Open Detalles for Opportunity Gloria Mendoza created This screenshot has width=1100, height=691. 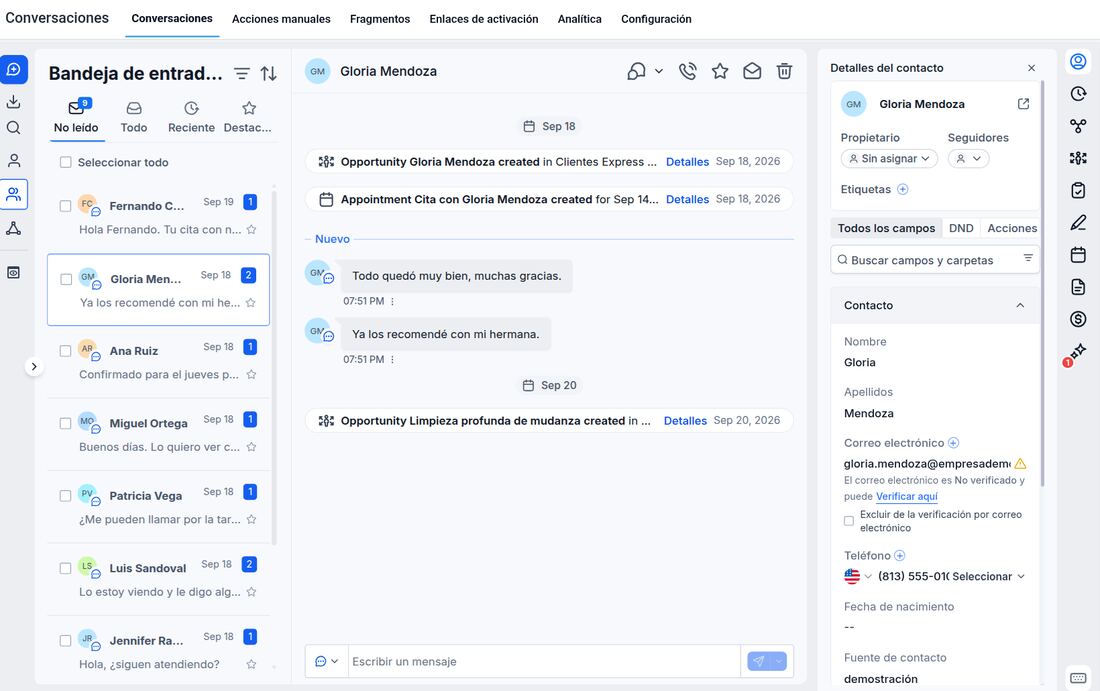(688, 161)
